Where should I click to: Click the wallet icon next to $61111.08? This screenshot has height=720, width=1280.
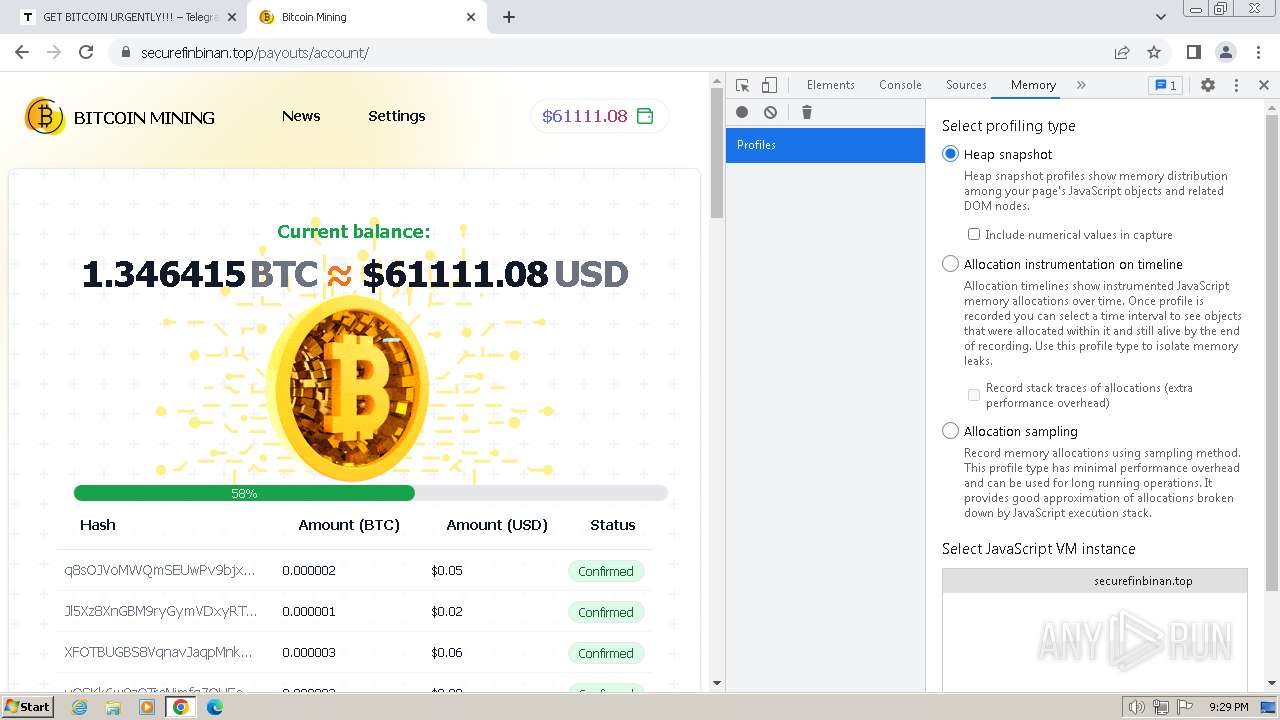(645, 116)
